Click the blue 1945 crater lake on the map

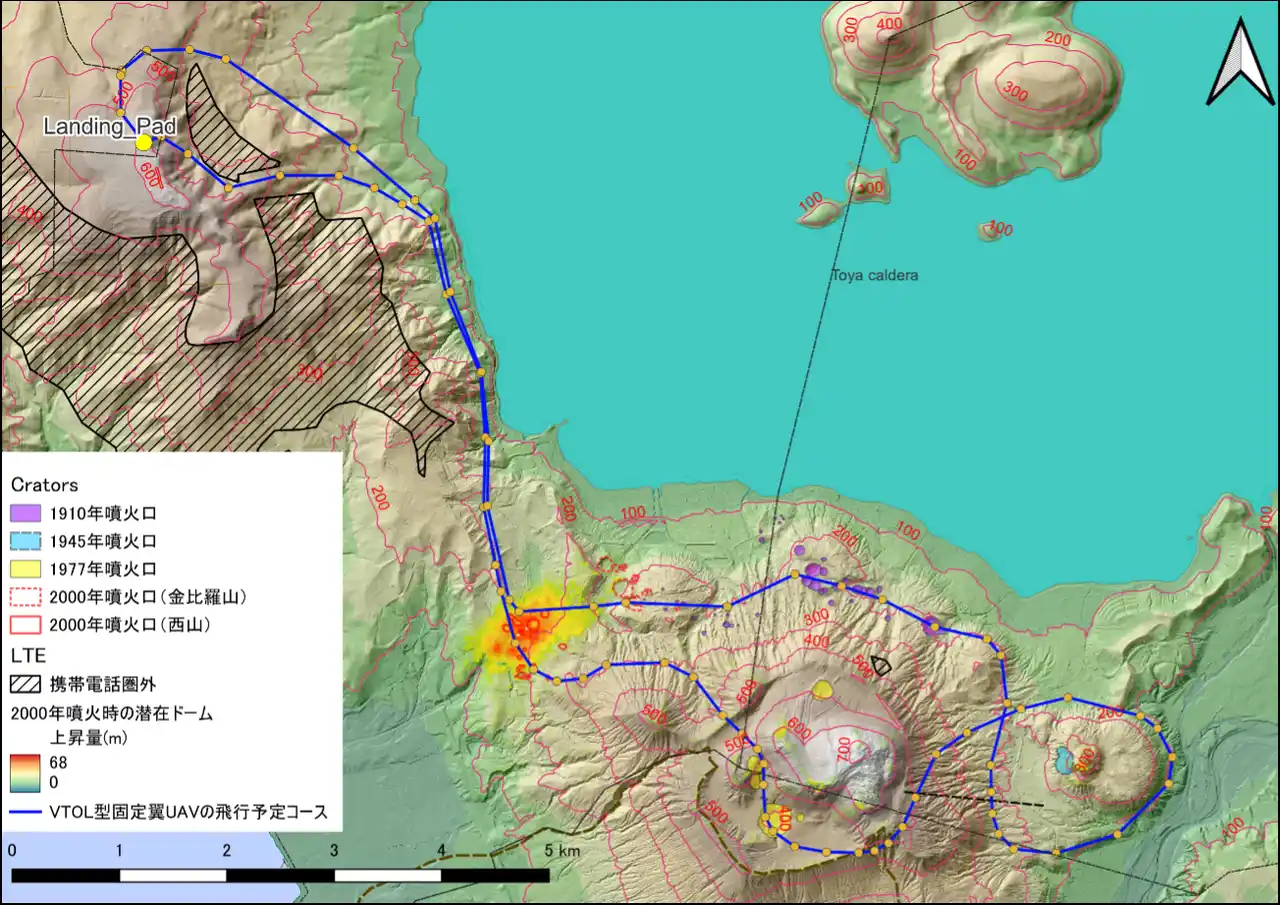[1064, 759]
